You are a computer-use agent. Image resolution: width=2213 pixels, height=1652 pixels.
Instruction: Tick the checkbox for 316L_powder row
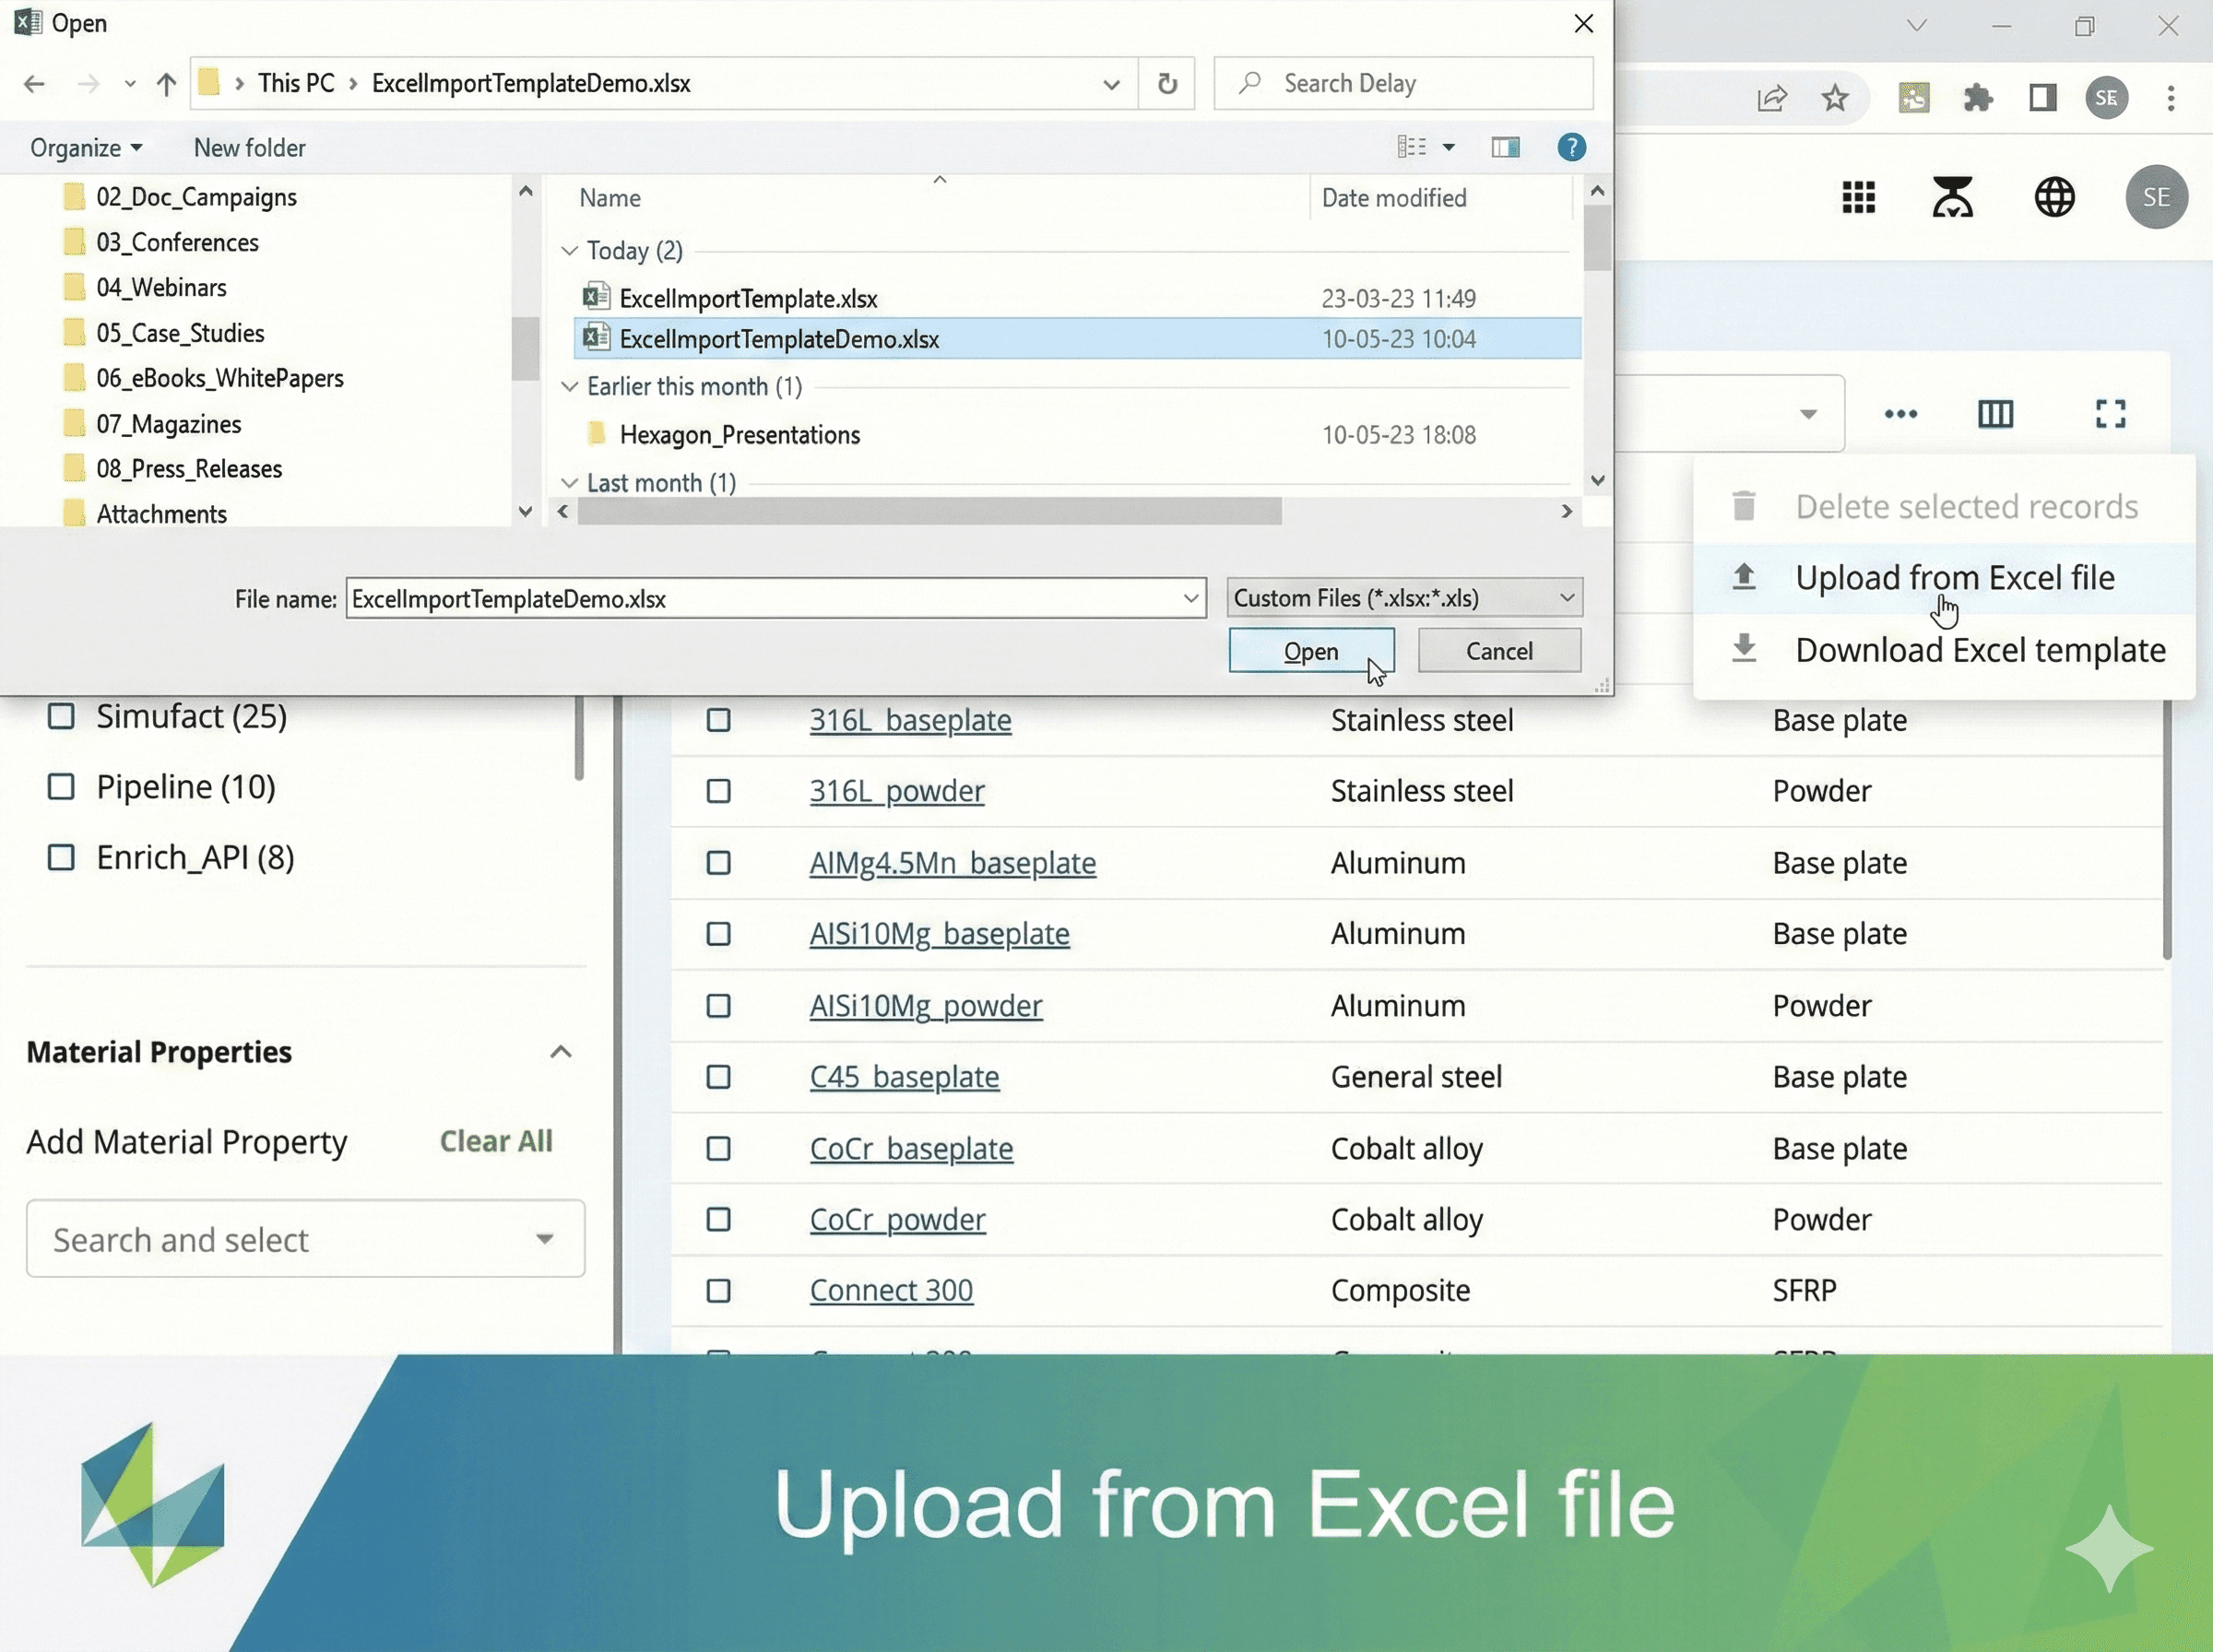coord(718,791)
